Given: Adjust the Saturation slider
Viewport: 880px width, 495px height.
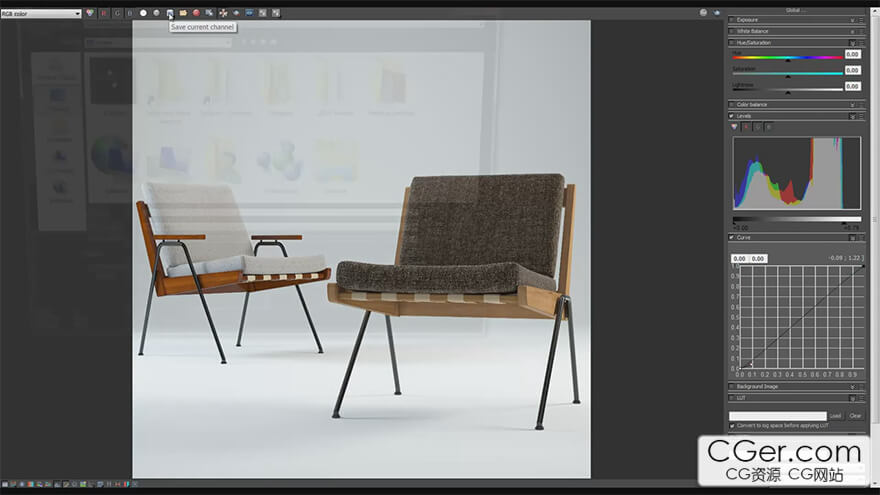Looking at the screenshot, I should pos(787,74).
